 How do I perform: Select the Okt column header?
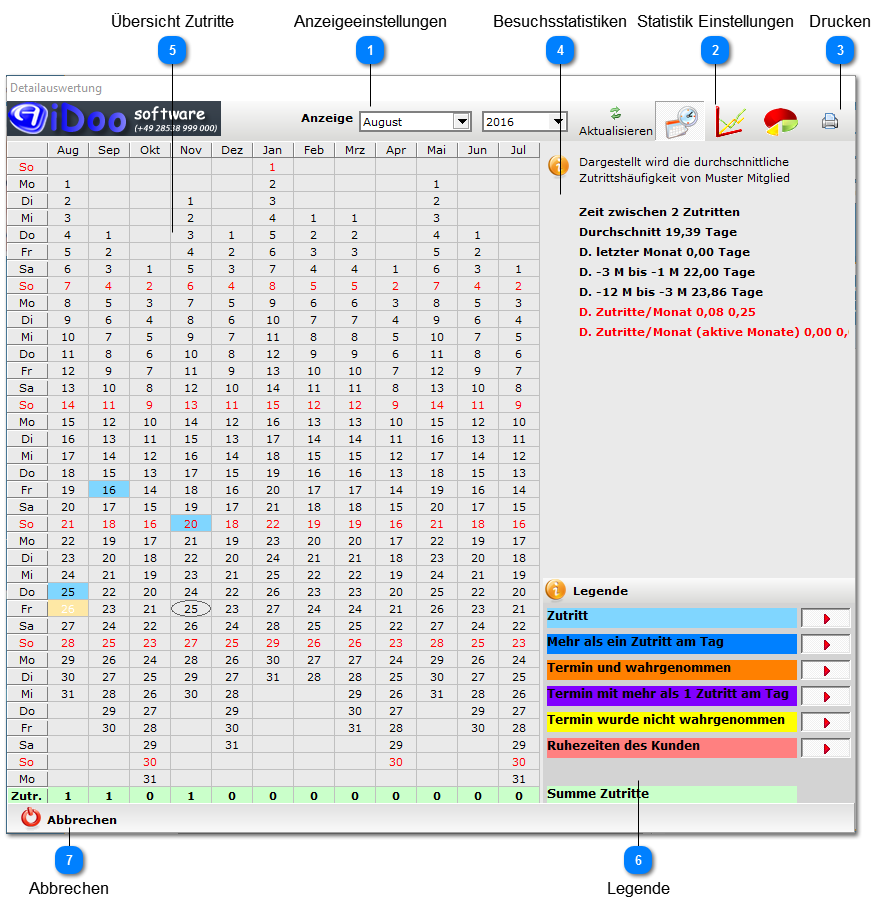coord(150,150)
